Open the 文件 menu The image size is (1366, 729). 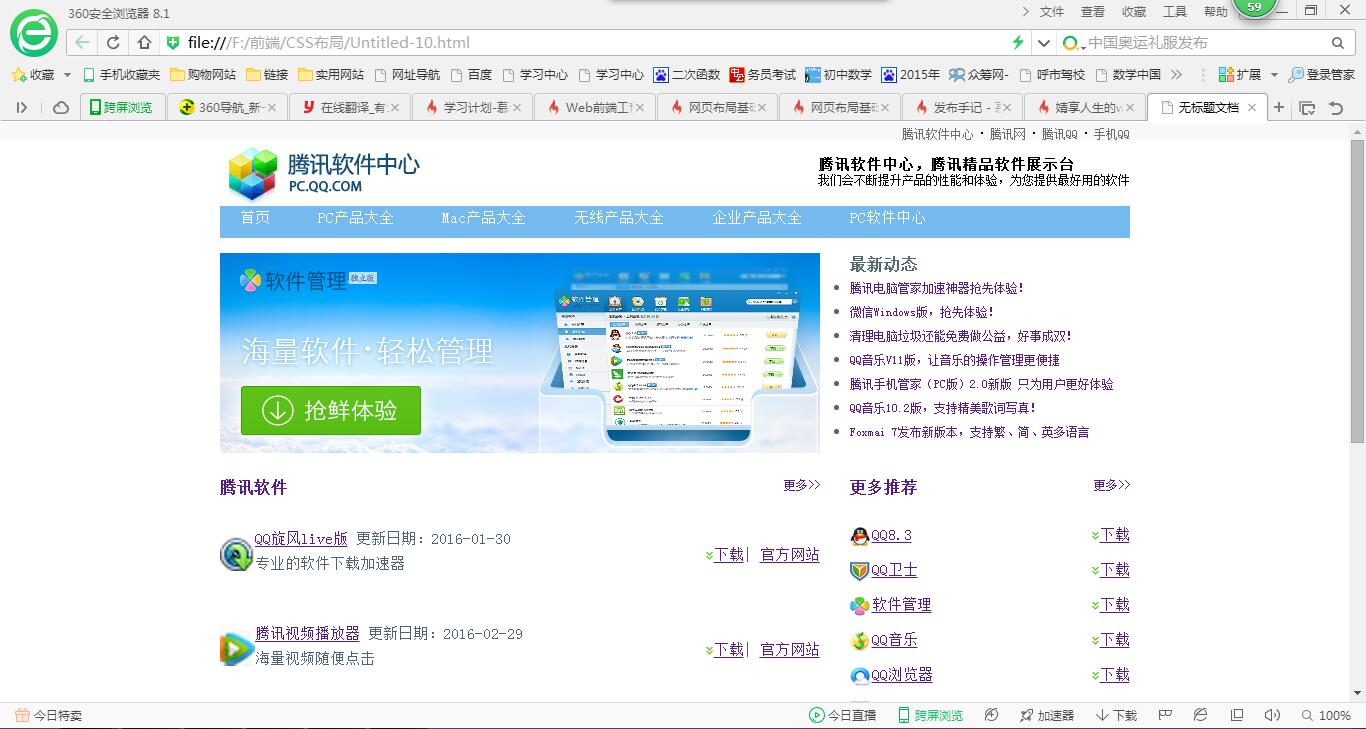(x=1052, y=12)
